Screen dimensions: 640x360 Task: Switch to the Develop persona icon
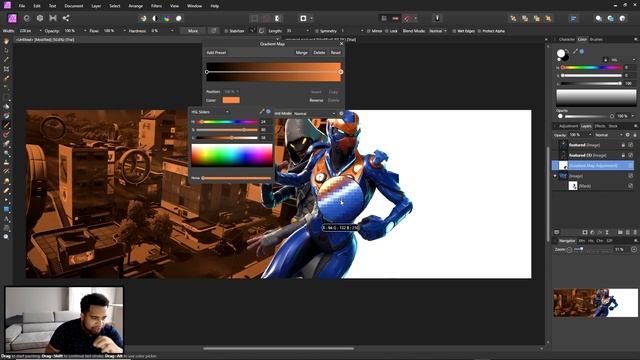[x=40, y=18]
